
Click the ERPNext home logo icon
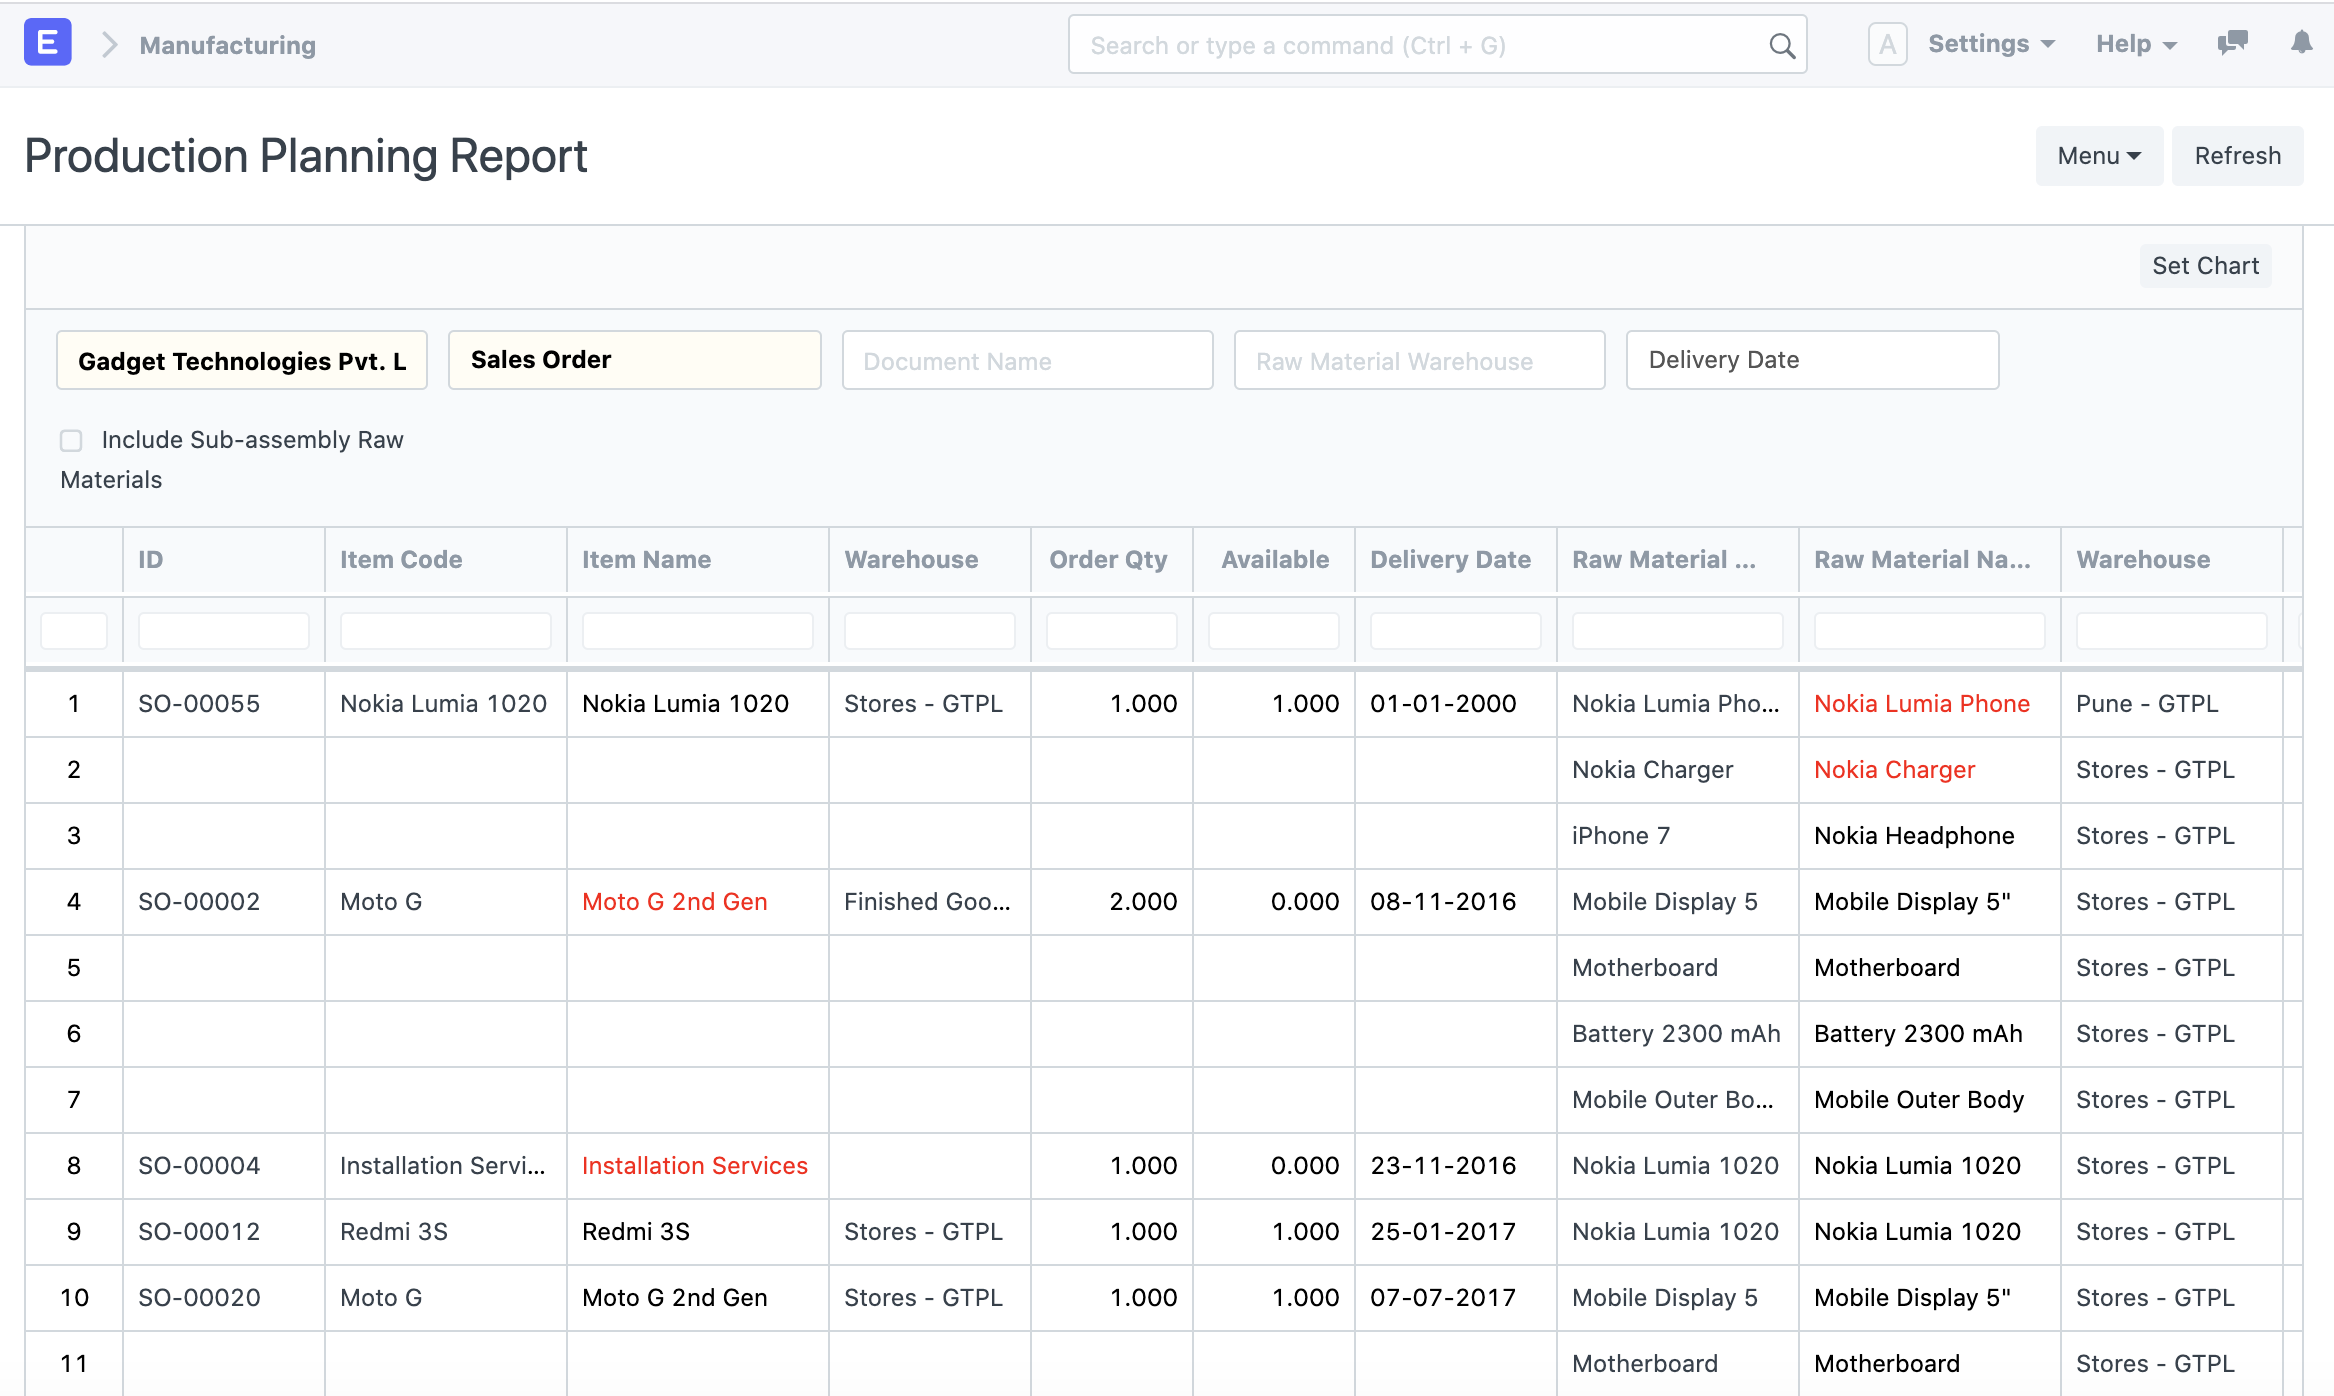[x=47, y=44]
